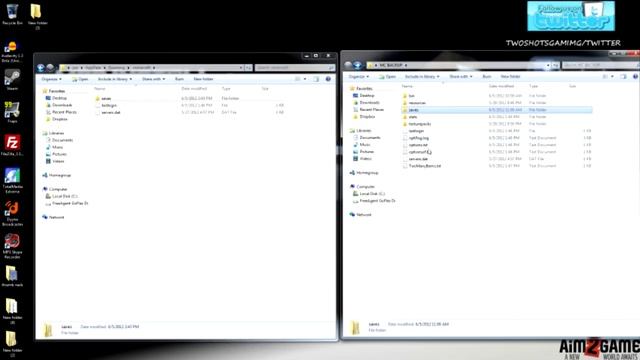
Task: Go back in the MC BACKUP window
Action: pyautogui.click(x=348, y=65)
